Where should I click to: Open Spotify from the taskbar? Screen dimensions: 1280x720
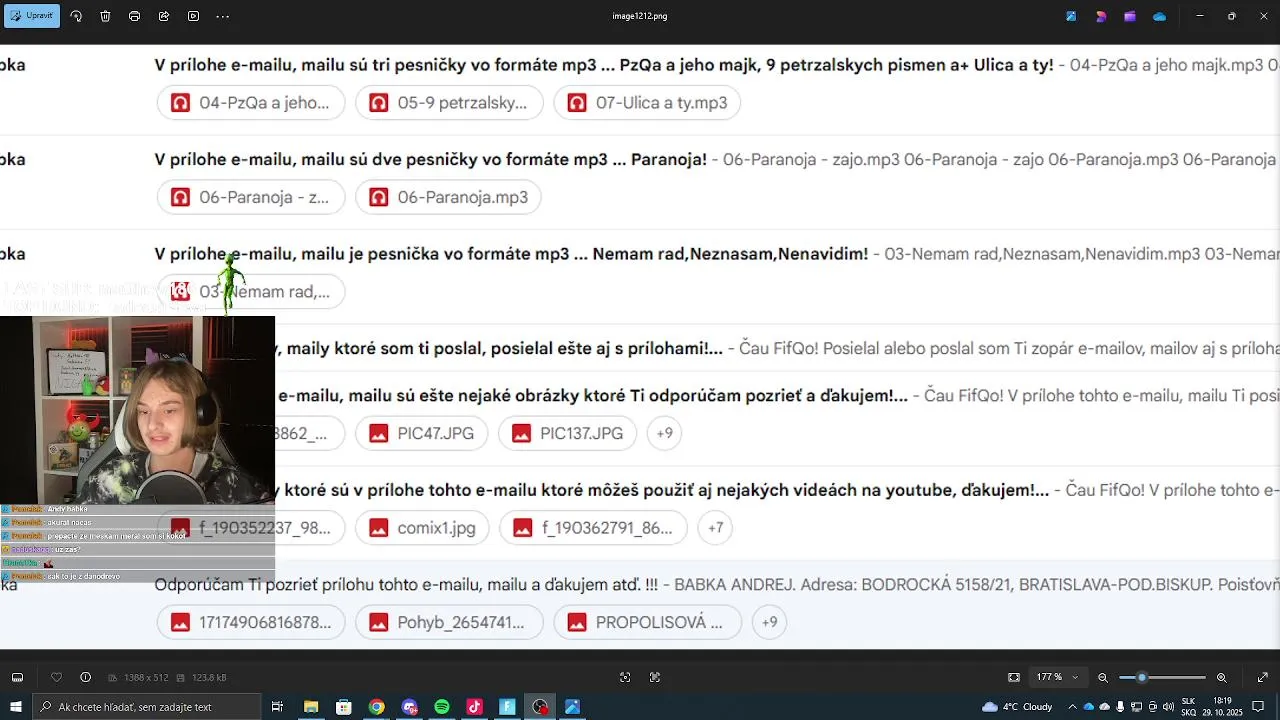coord(442,707)
